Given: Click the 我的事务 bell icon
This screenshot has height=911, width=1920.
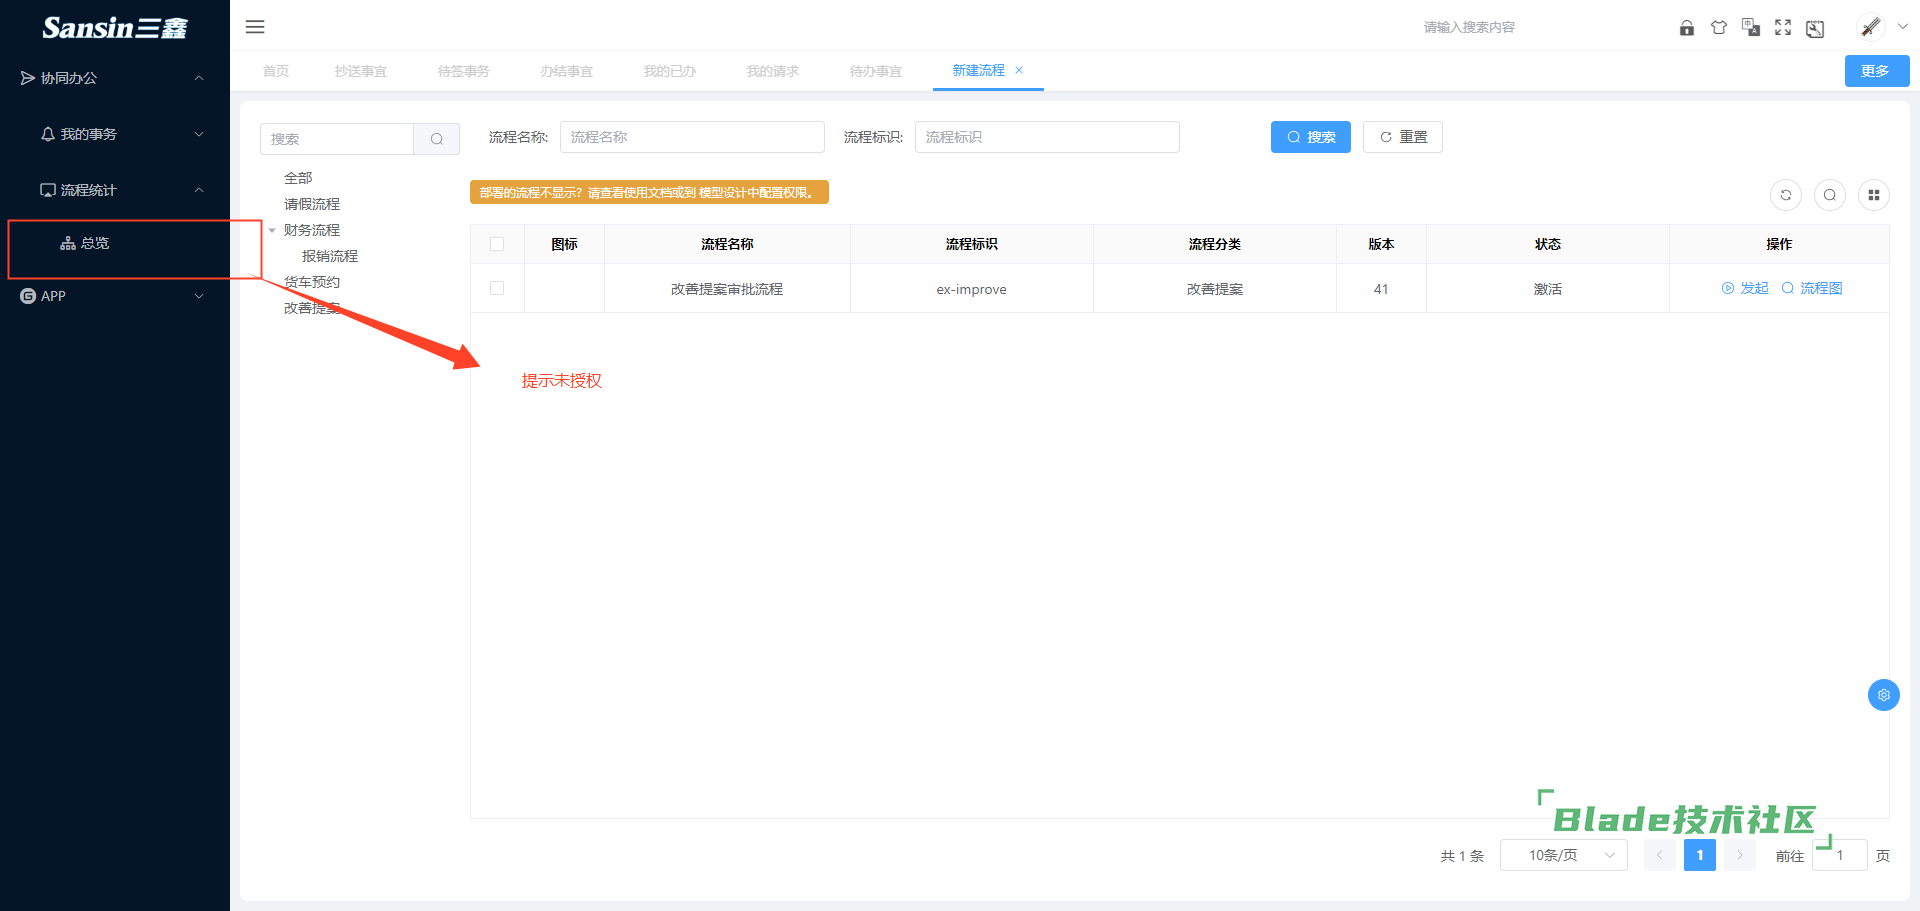Looking at the screenshot, I should click(x=48, y=134).
